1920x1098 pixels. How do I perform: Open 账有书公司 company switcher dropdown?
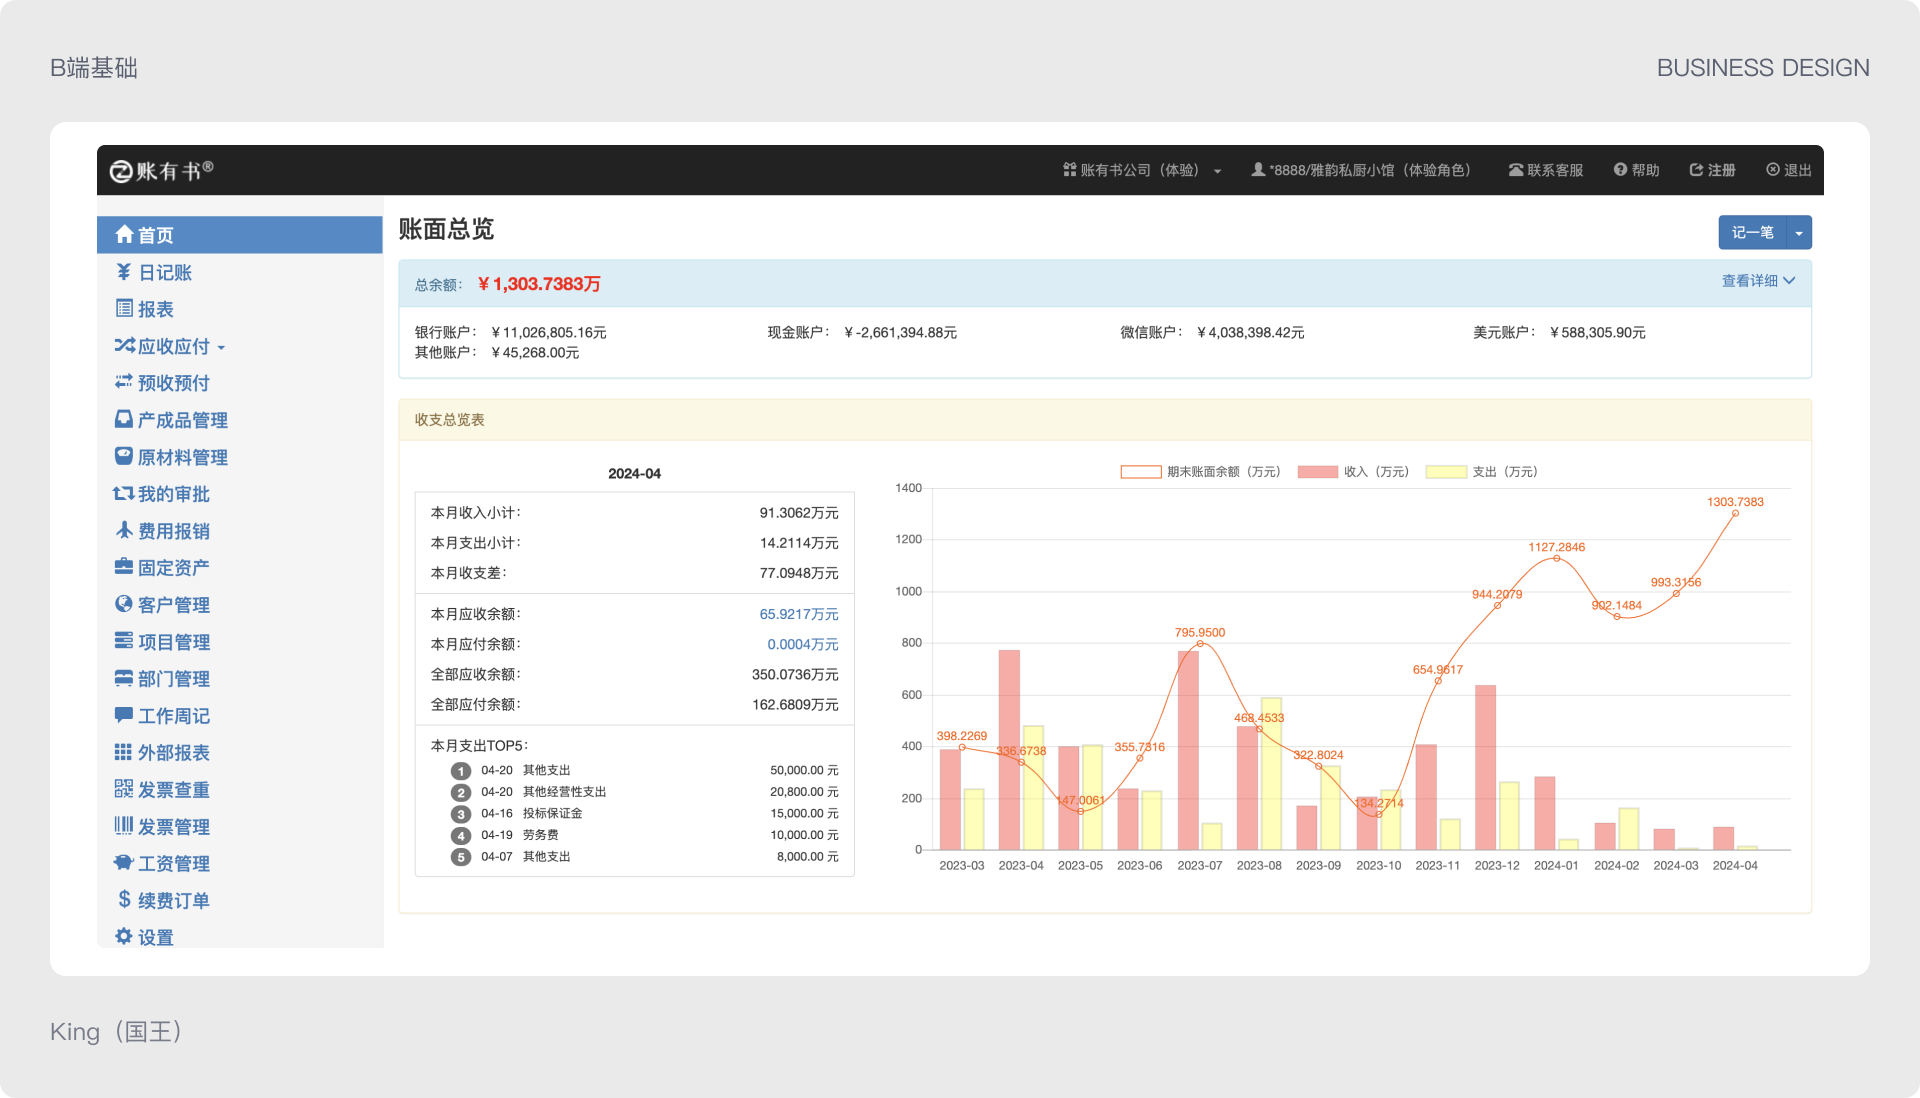pyautogui.click(x=1142, y=170)
